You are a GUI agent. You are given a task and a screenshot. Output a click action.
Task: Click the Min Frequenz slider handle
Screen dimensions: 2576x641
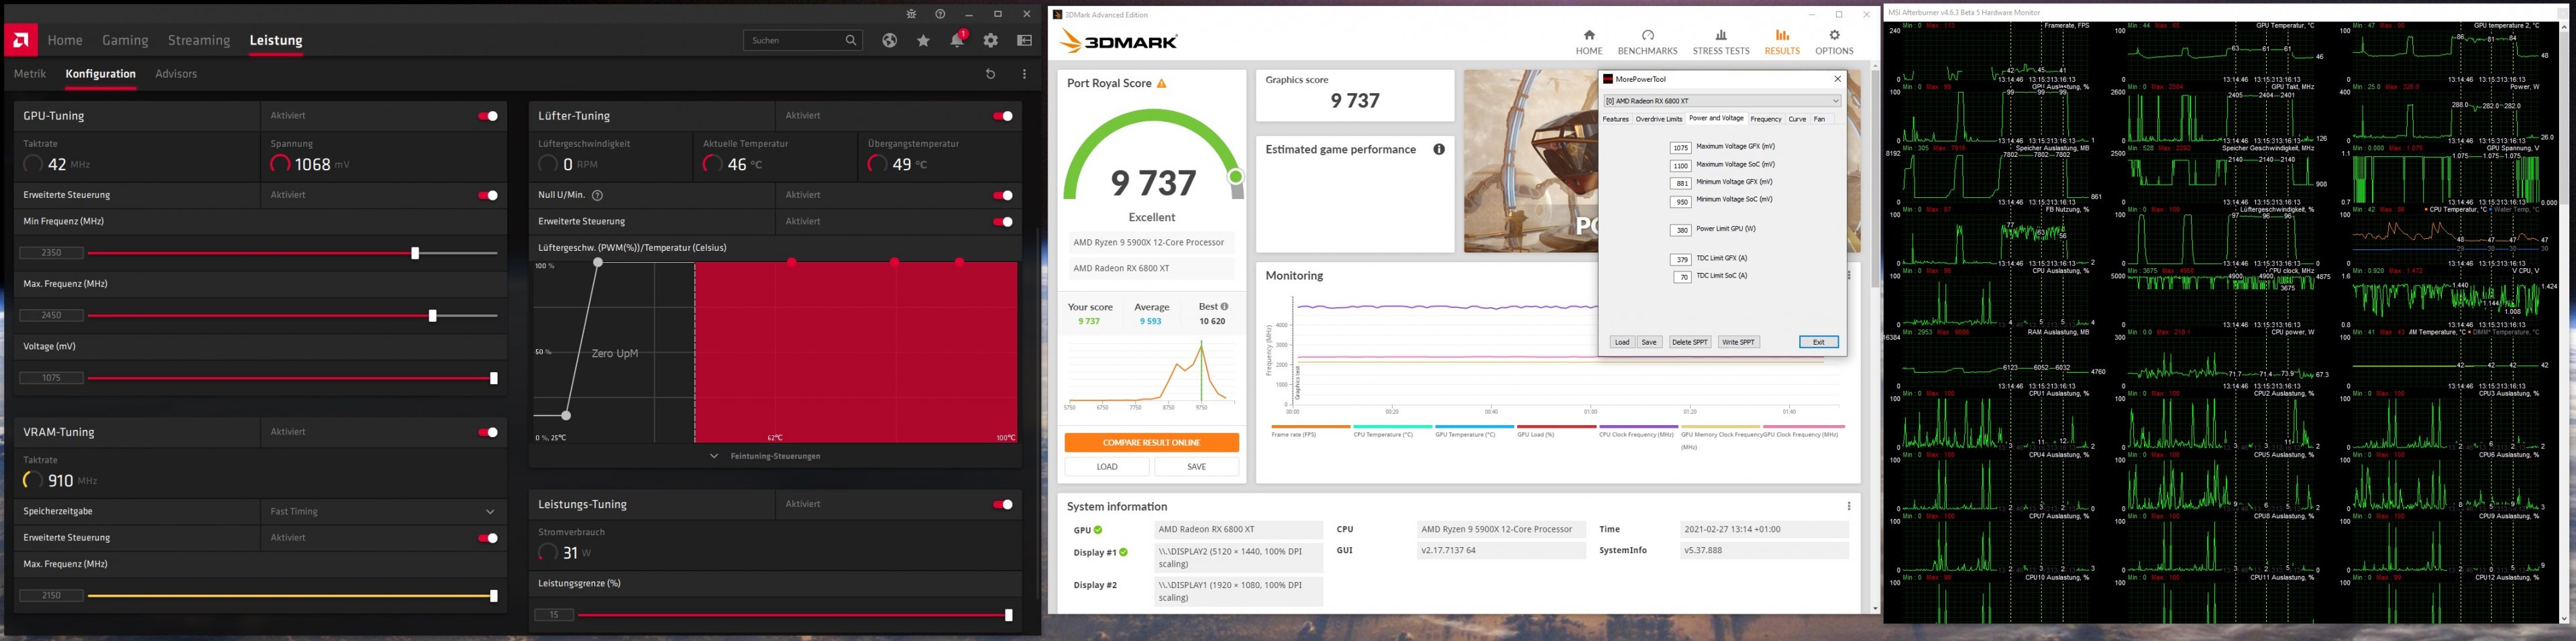tap(415, 253)
